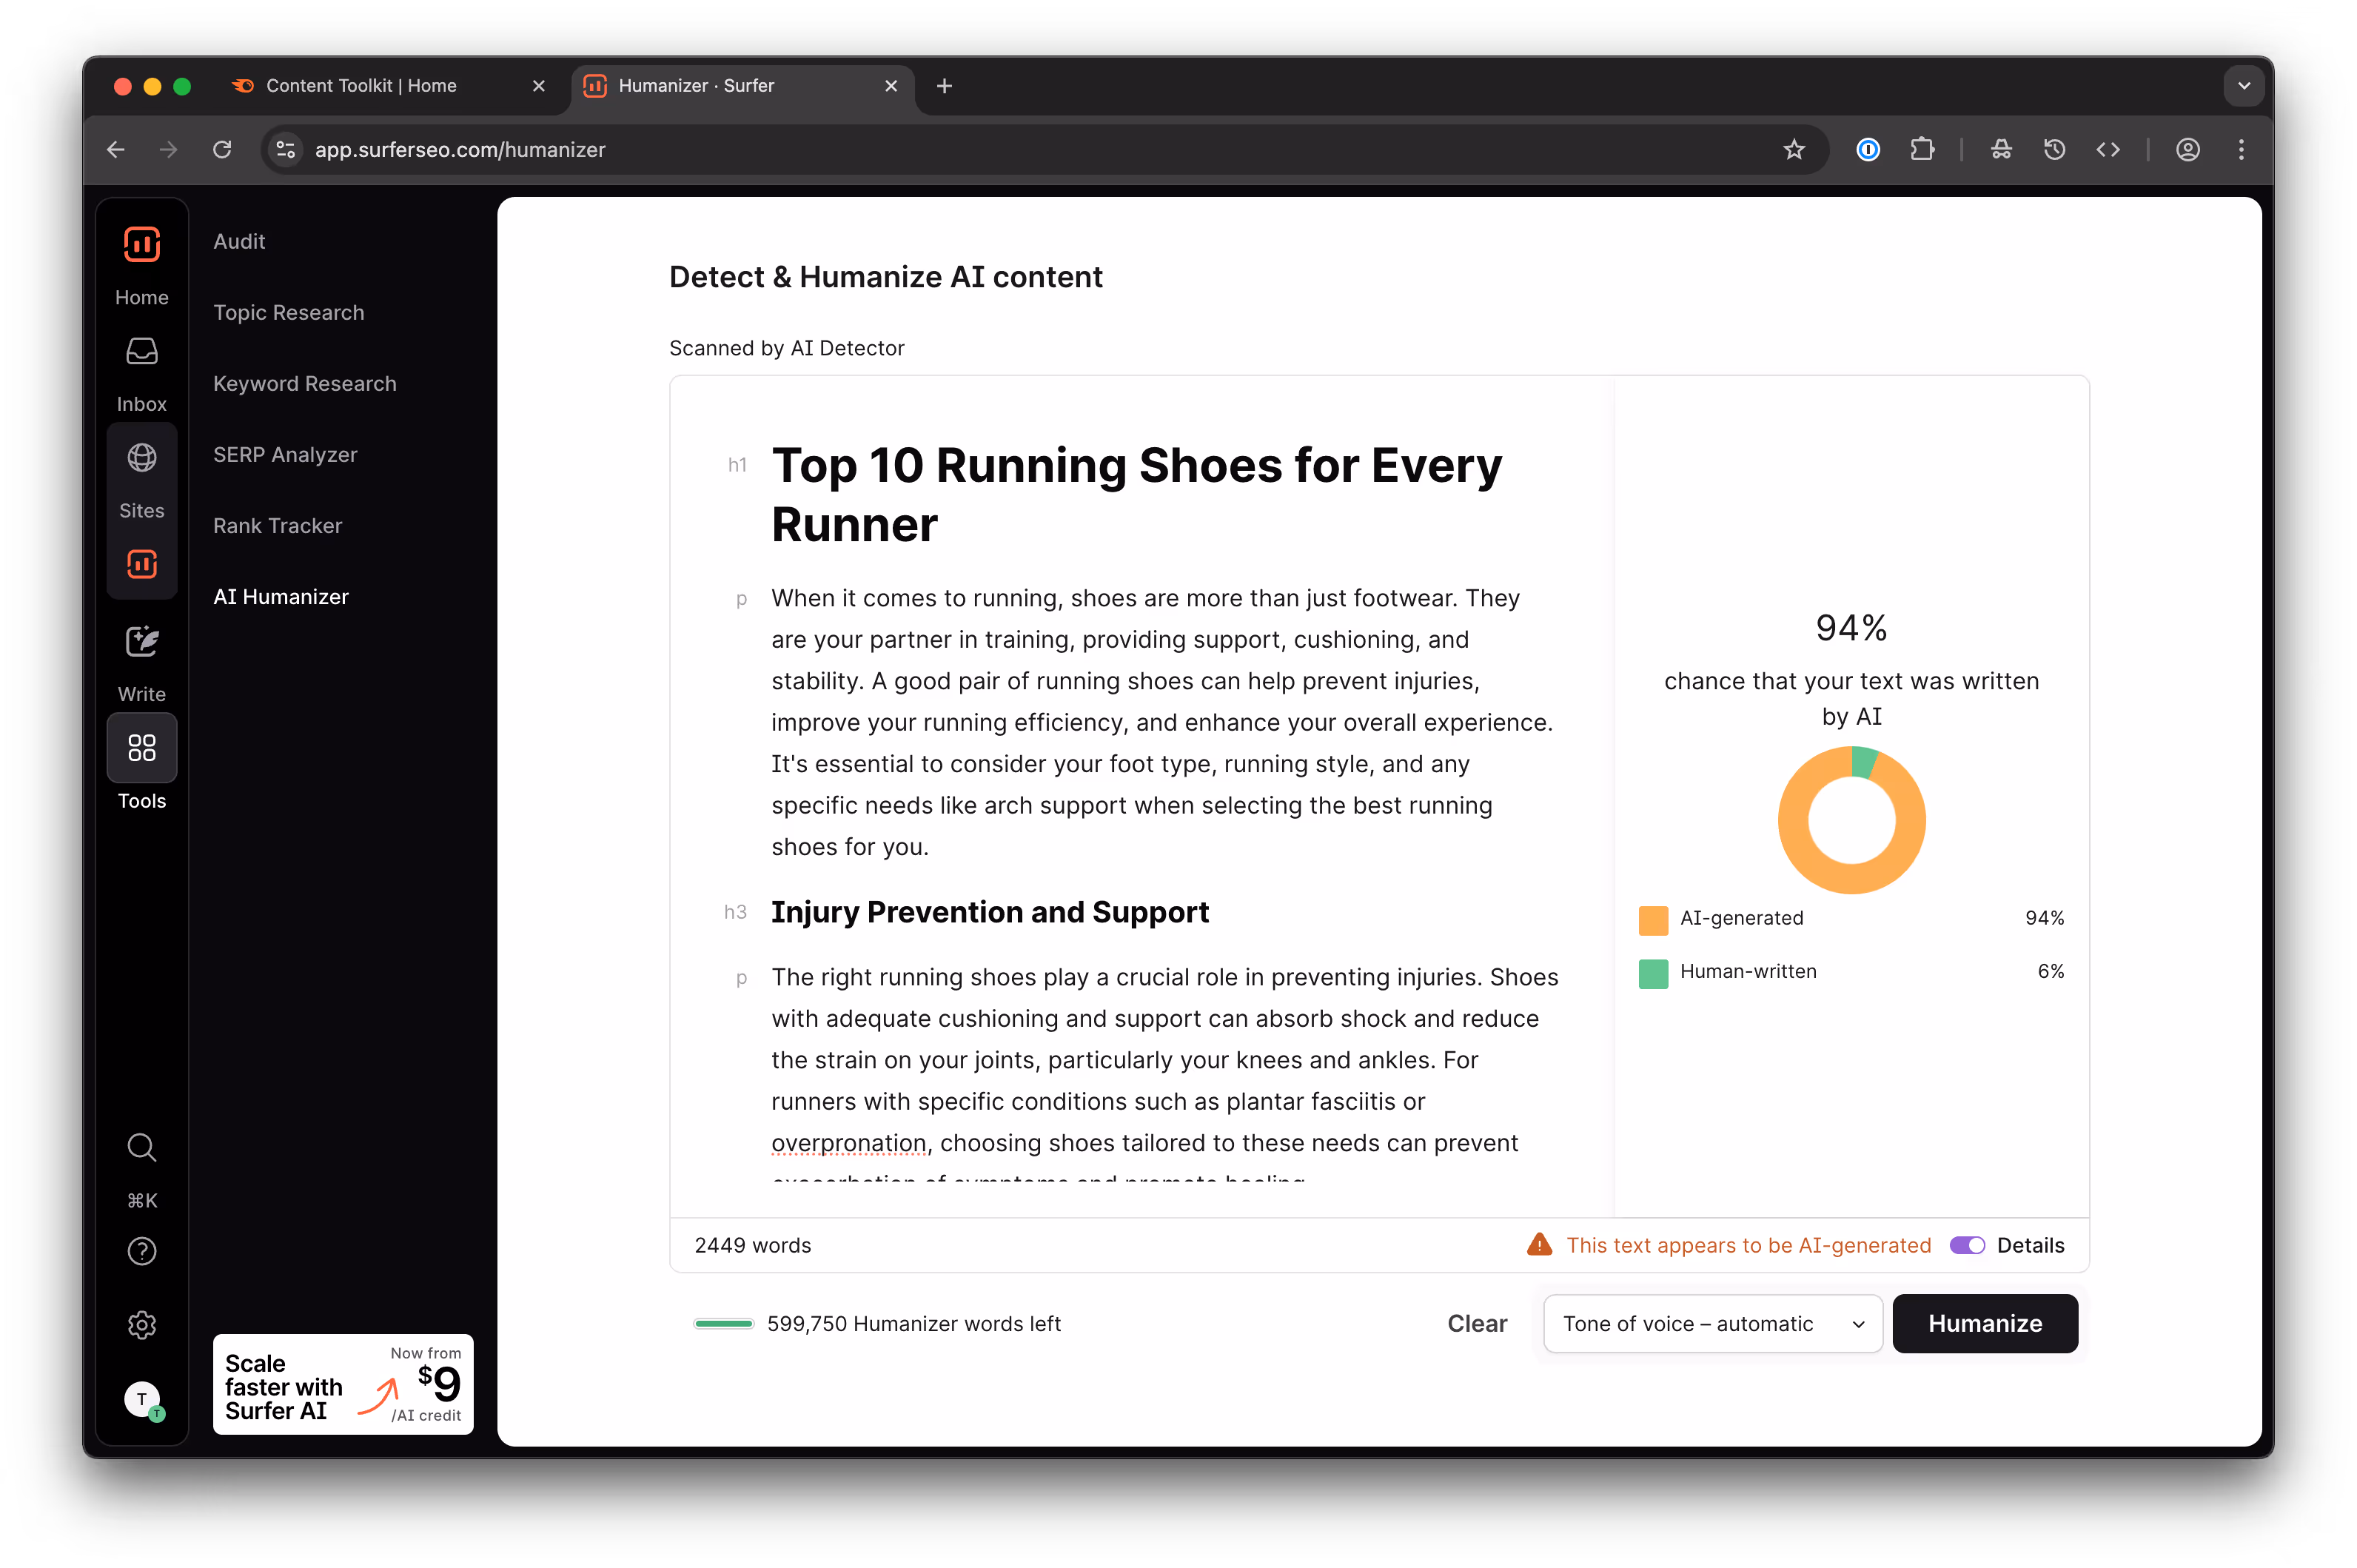Select the Tools grid icon
This screenshot has height=1568, width=2357.
pyautogui.click(x=141, y=748)
